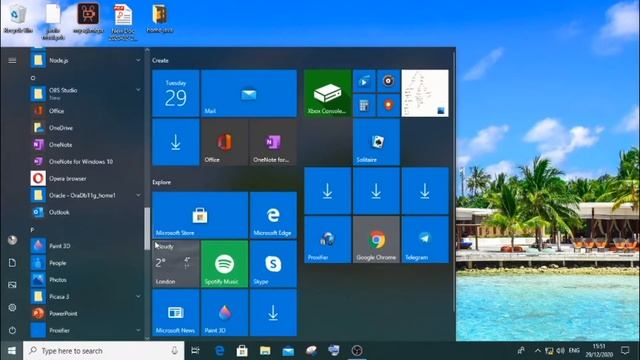Screen dimensions: 640x360
Task: Open Documents shortcut in Start menu rail
Action: pos(12,262)
